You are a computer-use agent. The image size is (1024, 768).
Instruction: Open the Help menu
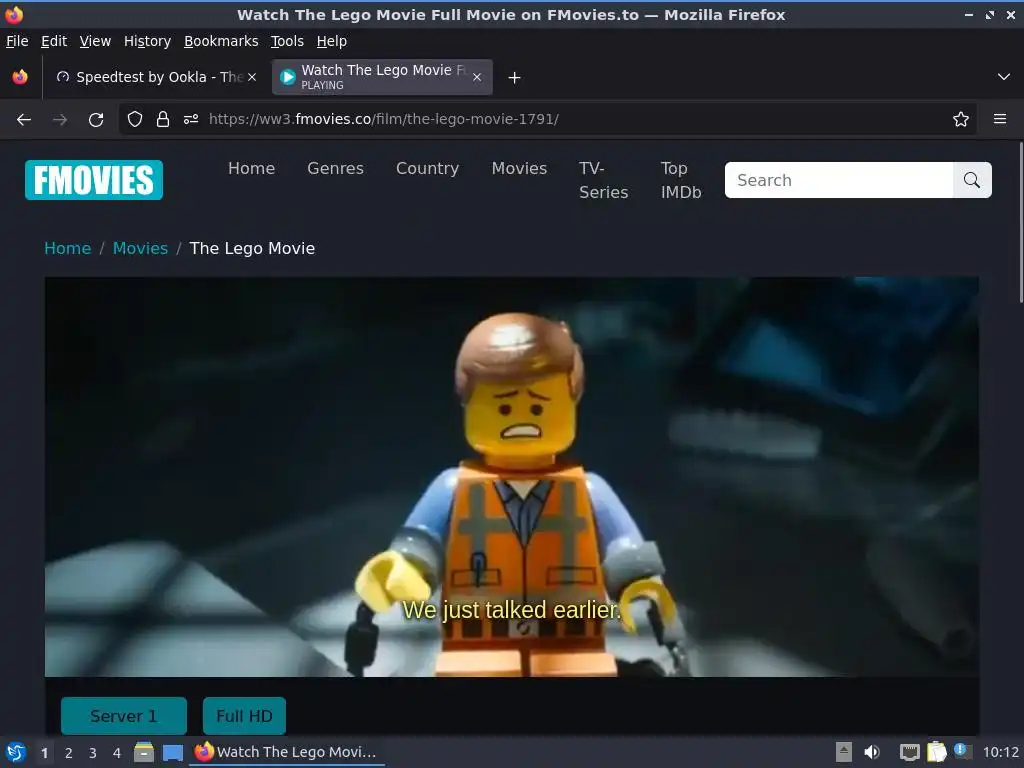[x=332, y=41]
